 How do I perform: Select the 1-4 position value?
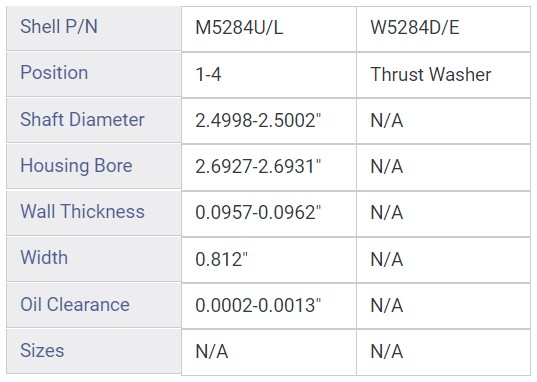[x=269, y=75]
